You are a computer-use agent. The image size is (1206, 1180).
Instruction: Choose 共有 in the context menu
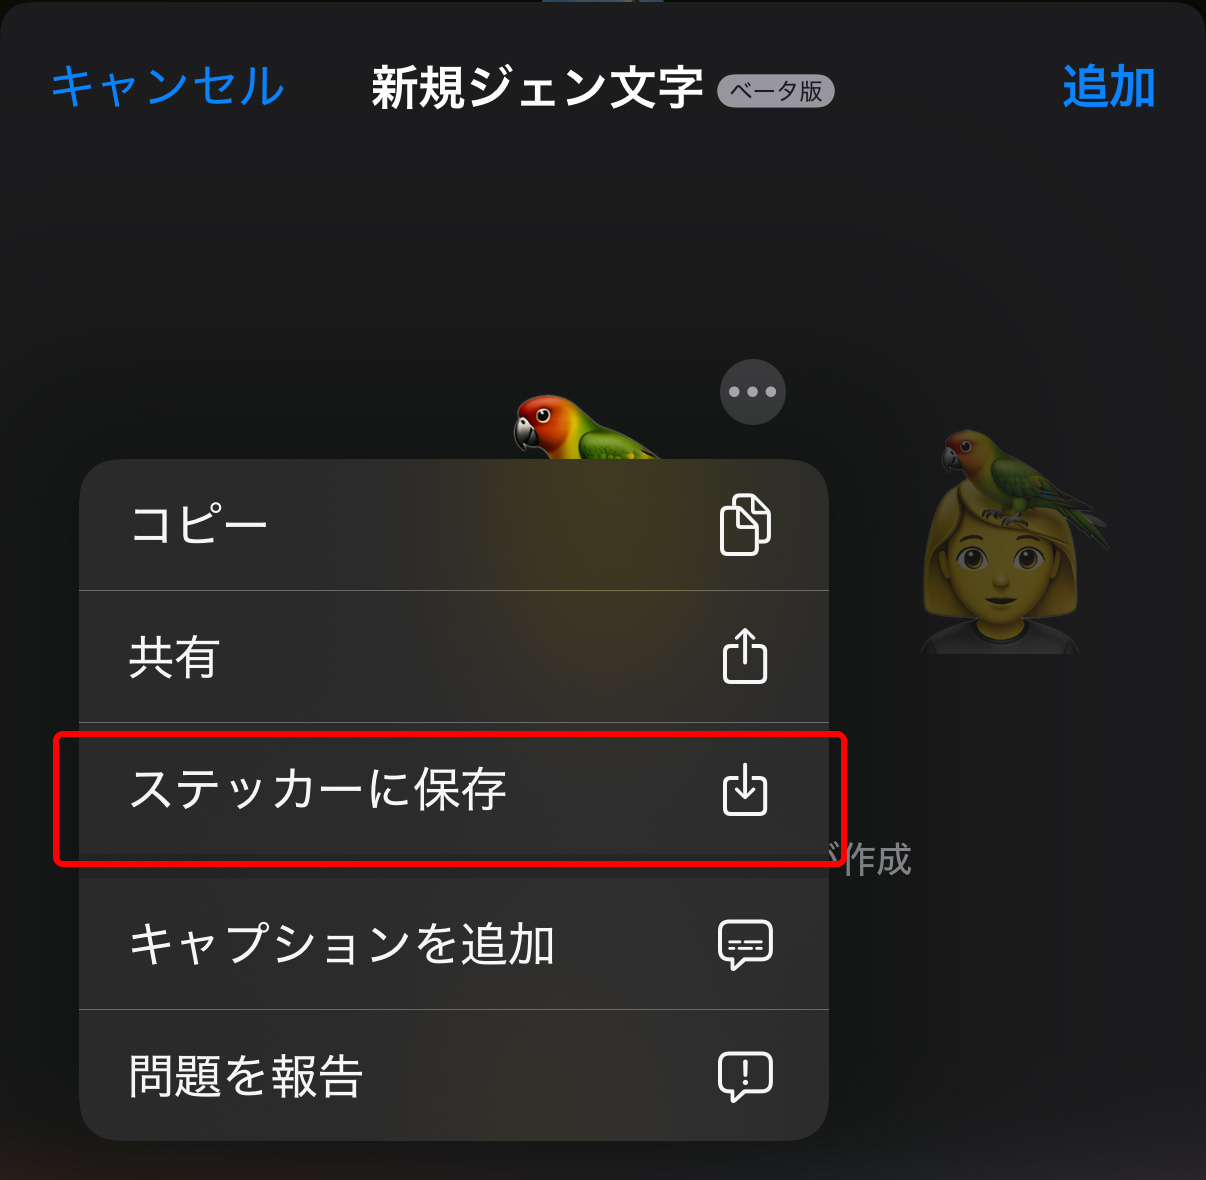pos(454,657)
